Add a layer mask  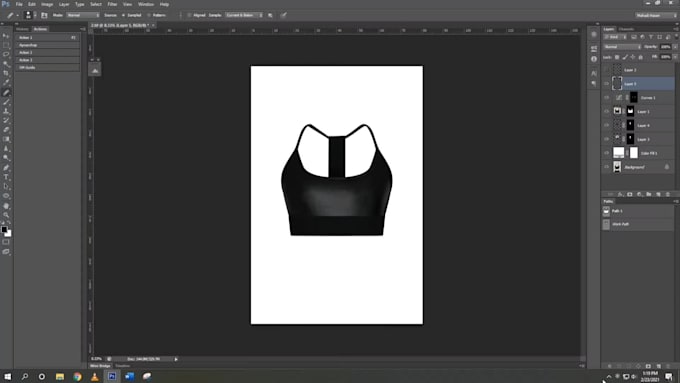(x=630, y=194)
